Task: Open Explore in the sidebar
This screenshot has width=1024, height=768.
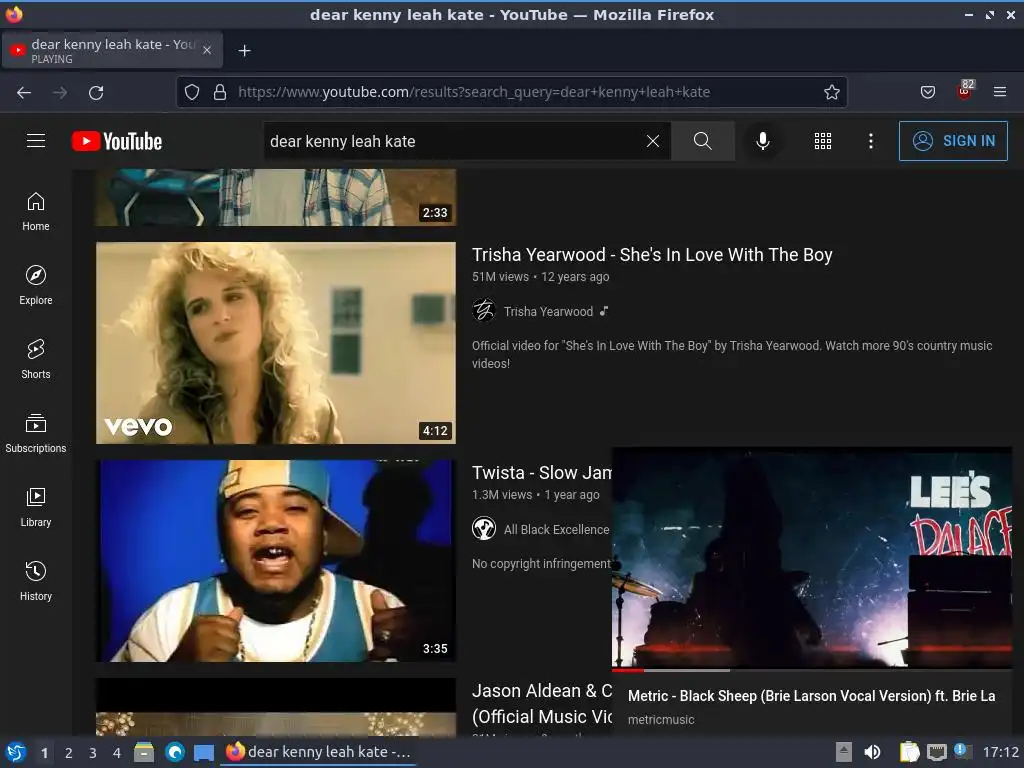Action: click(x=36, y=285)
